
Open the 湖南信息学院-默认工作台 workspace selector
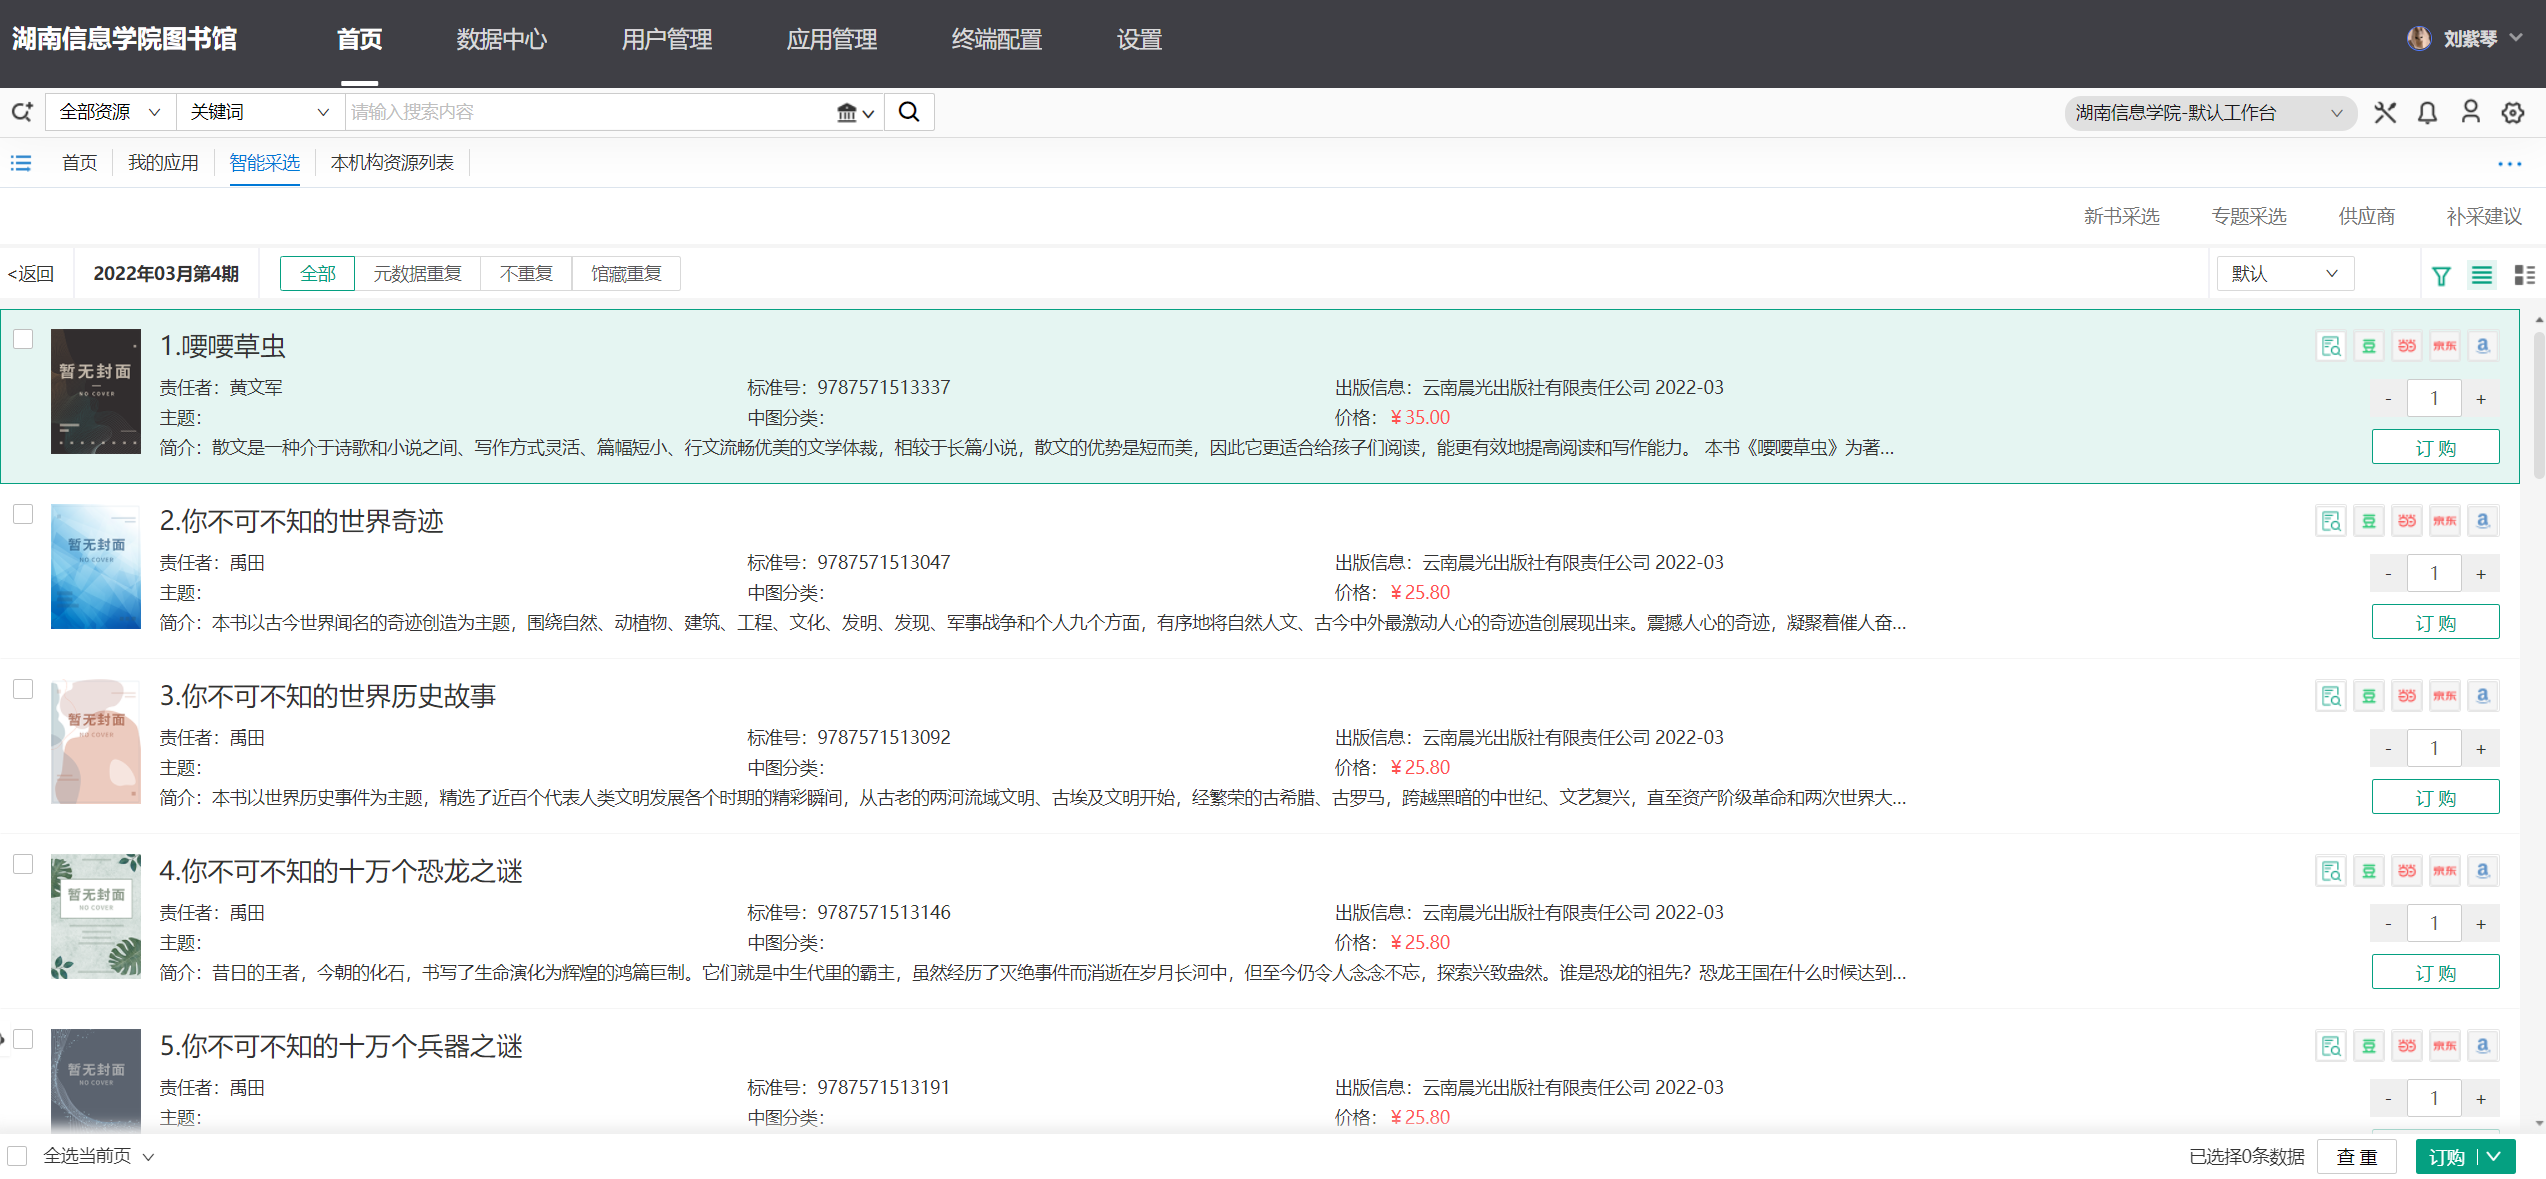coord(2208,113)
